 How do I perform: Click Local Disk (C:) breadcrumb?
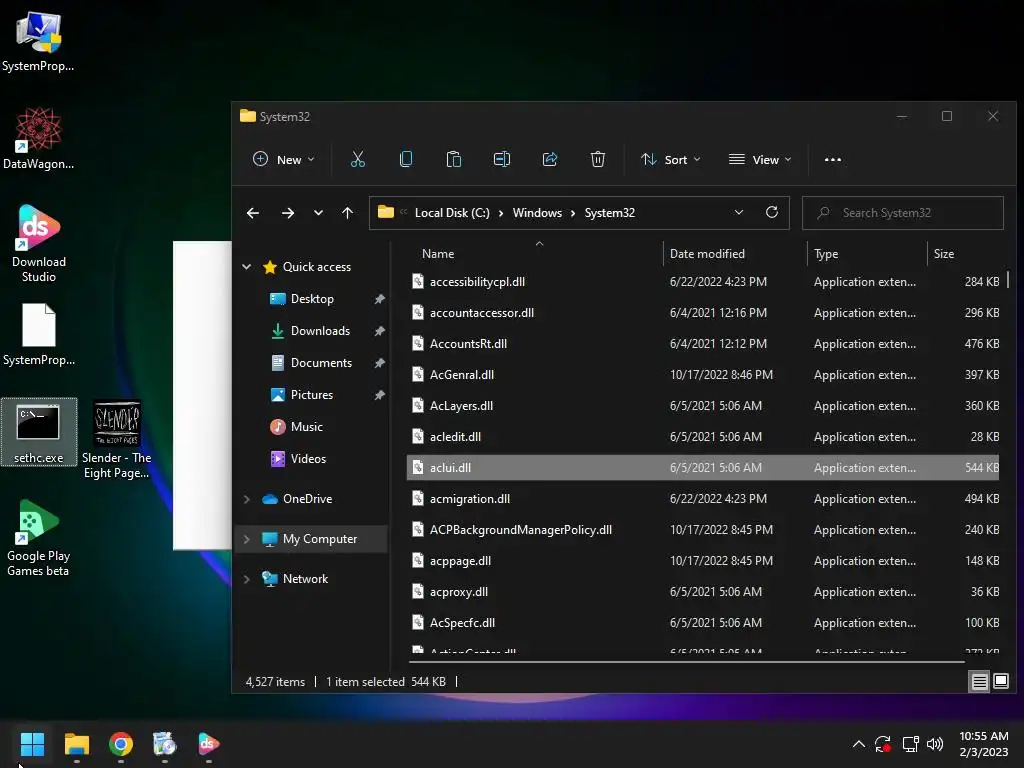tap(452, 213)
